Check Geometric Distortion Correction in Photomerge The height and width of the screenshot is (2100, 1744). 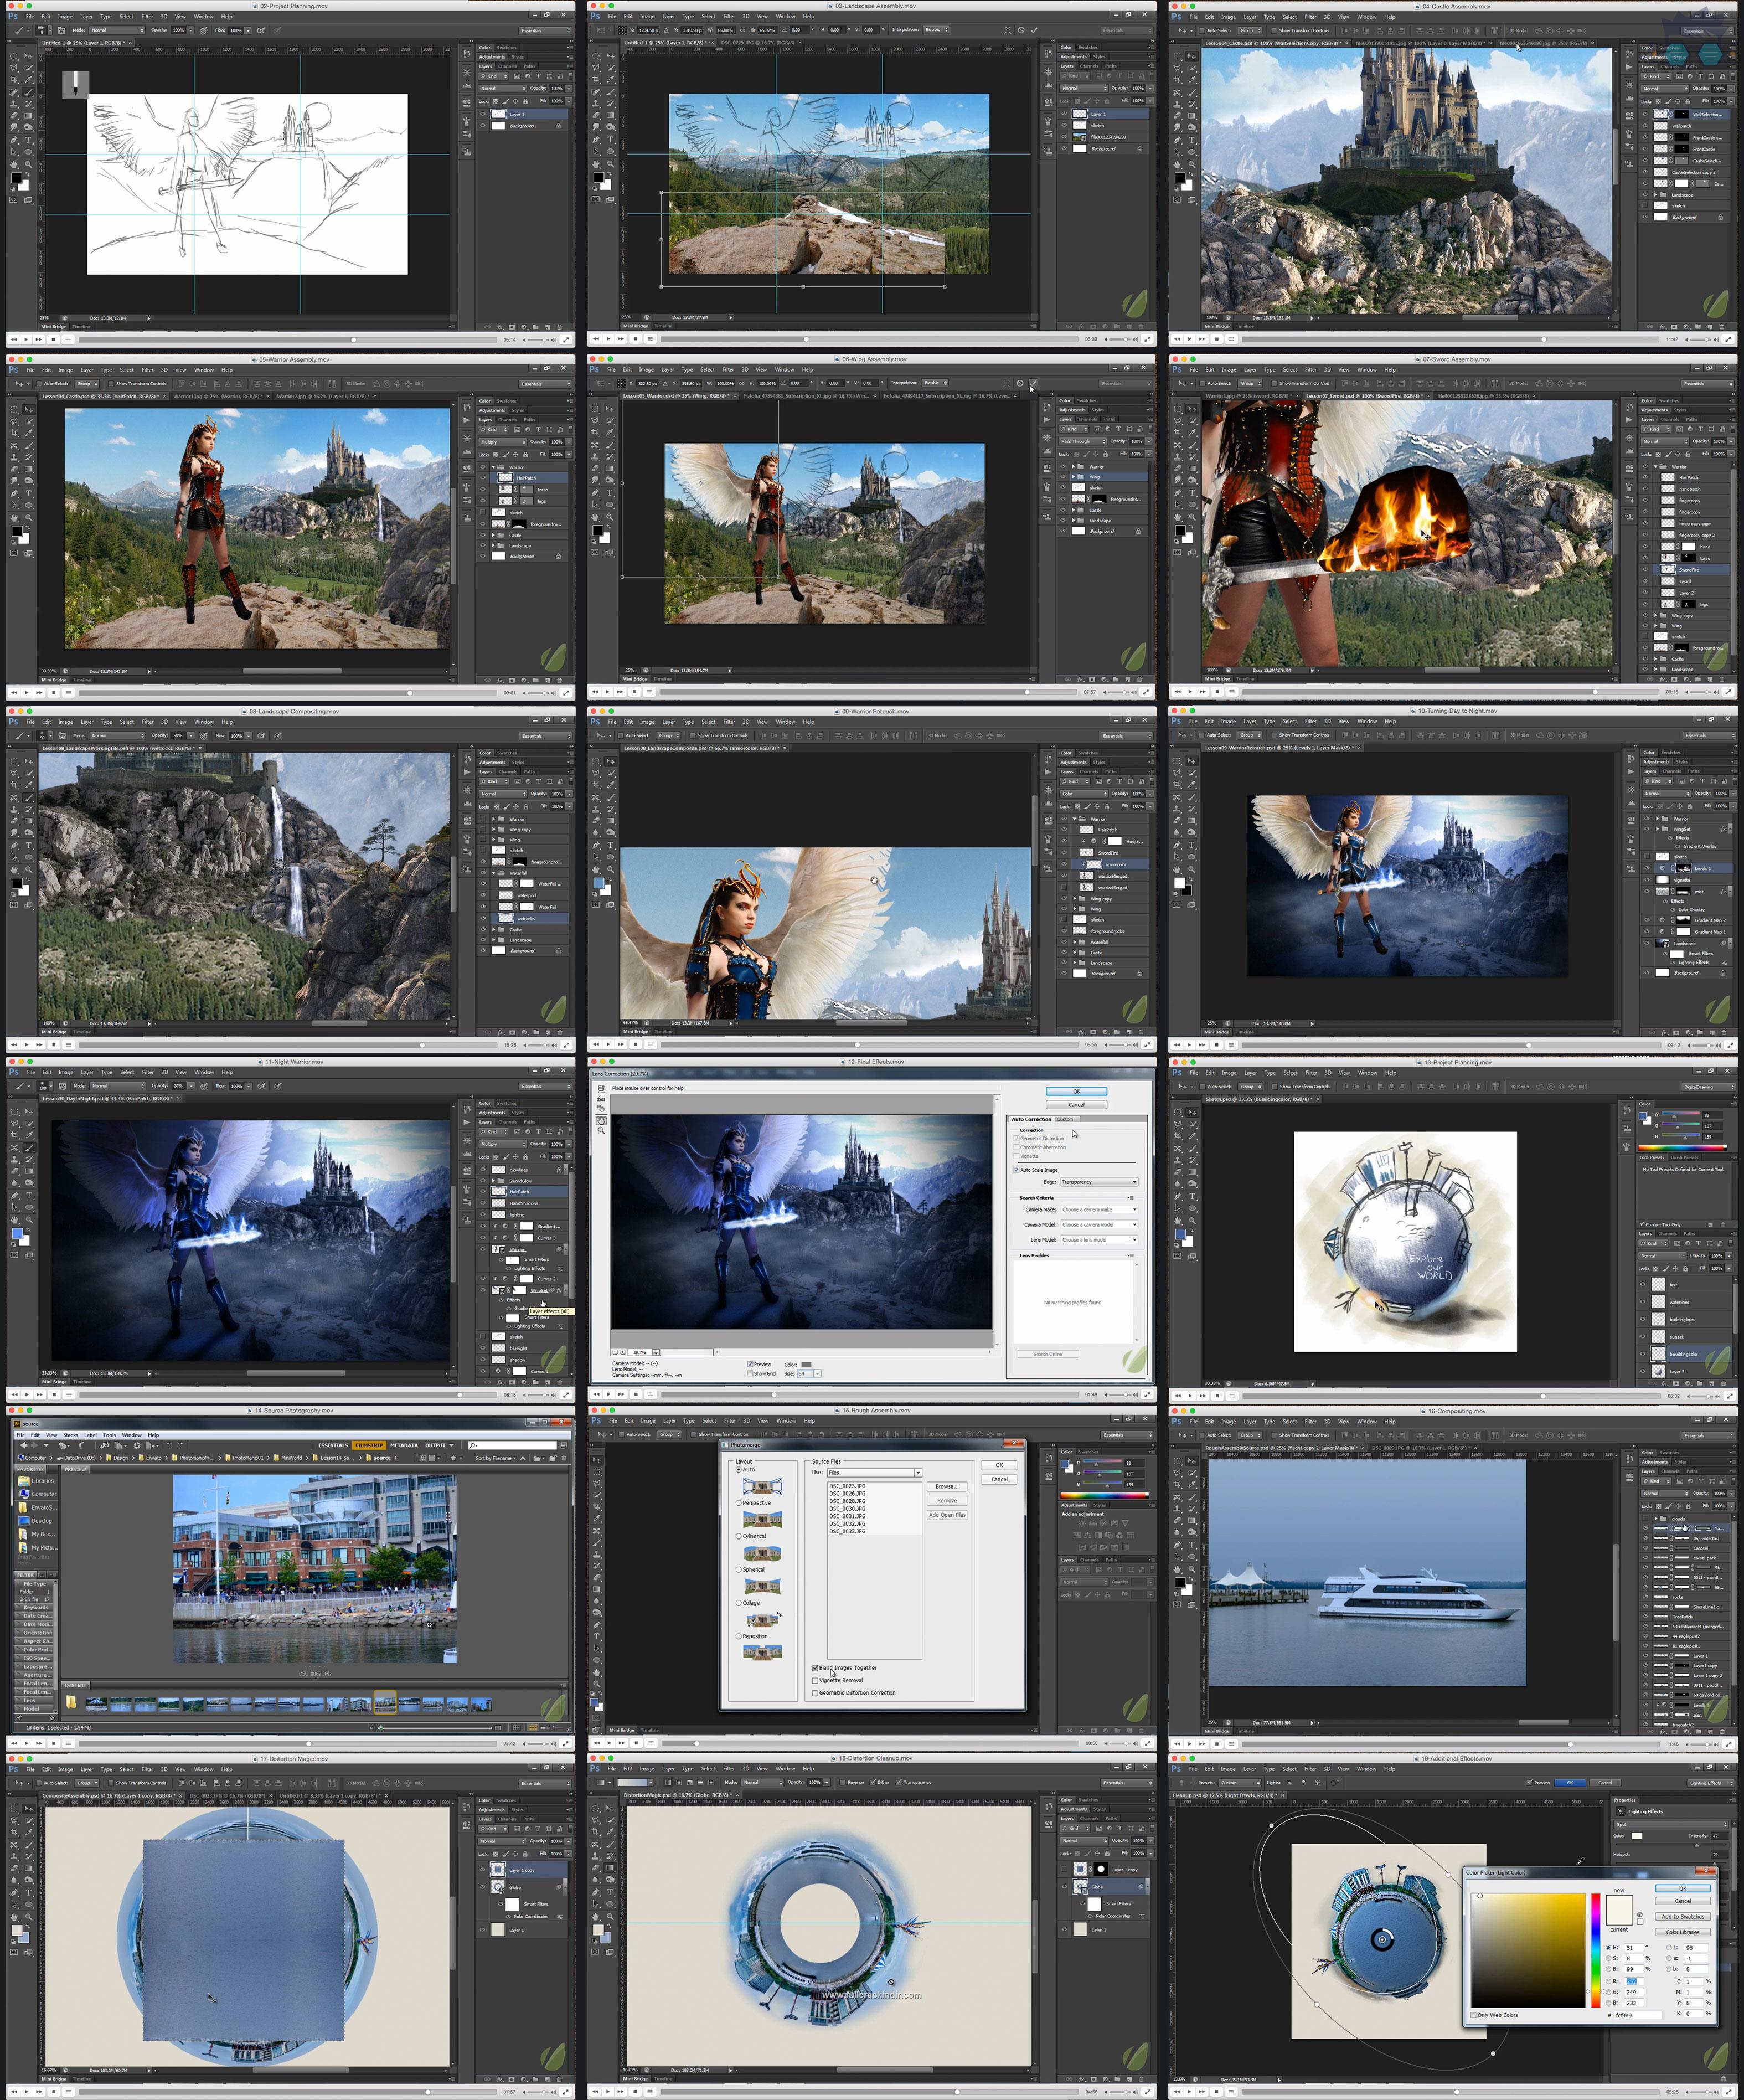[815, 1693]
